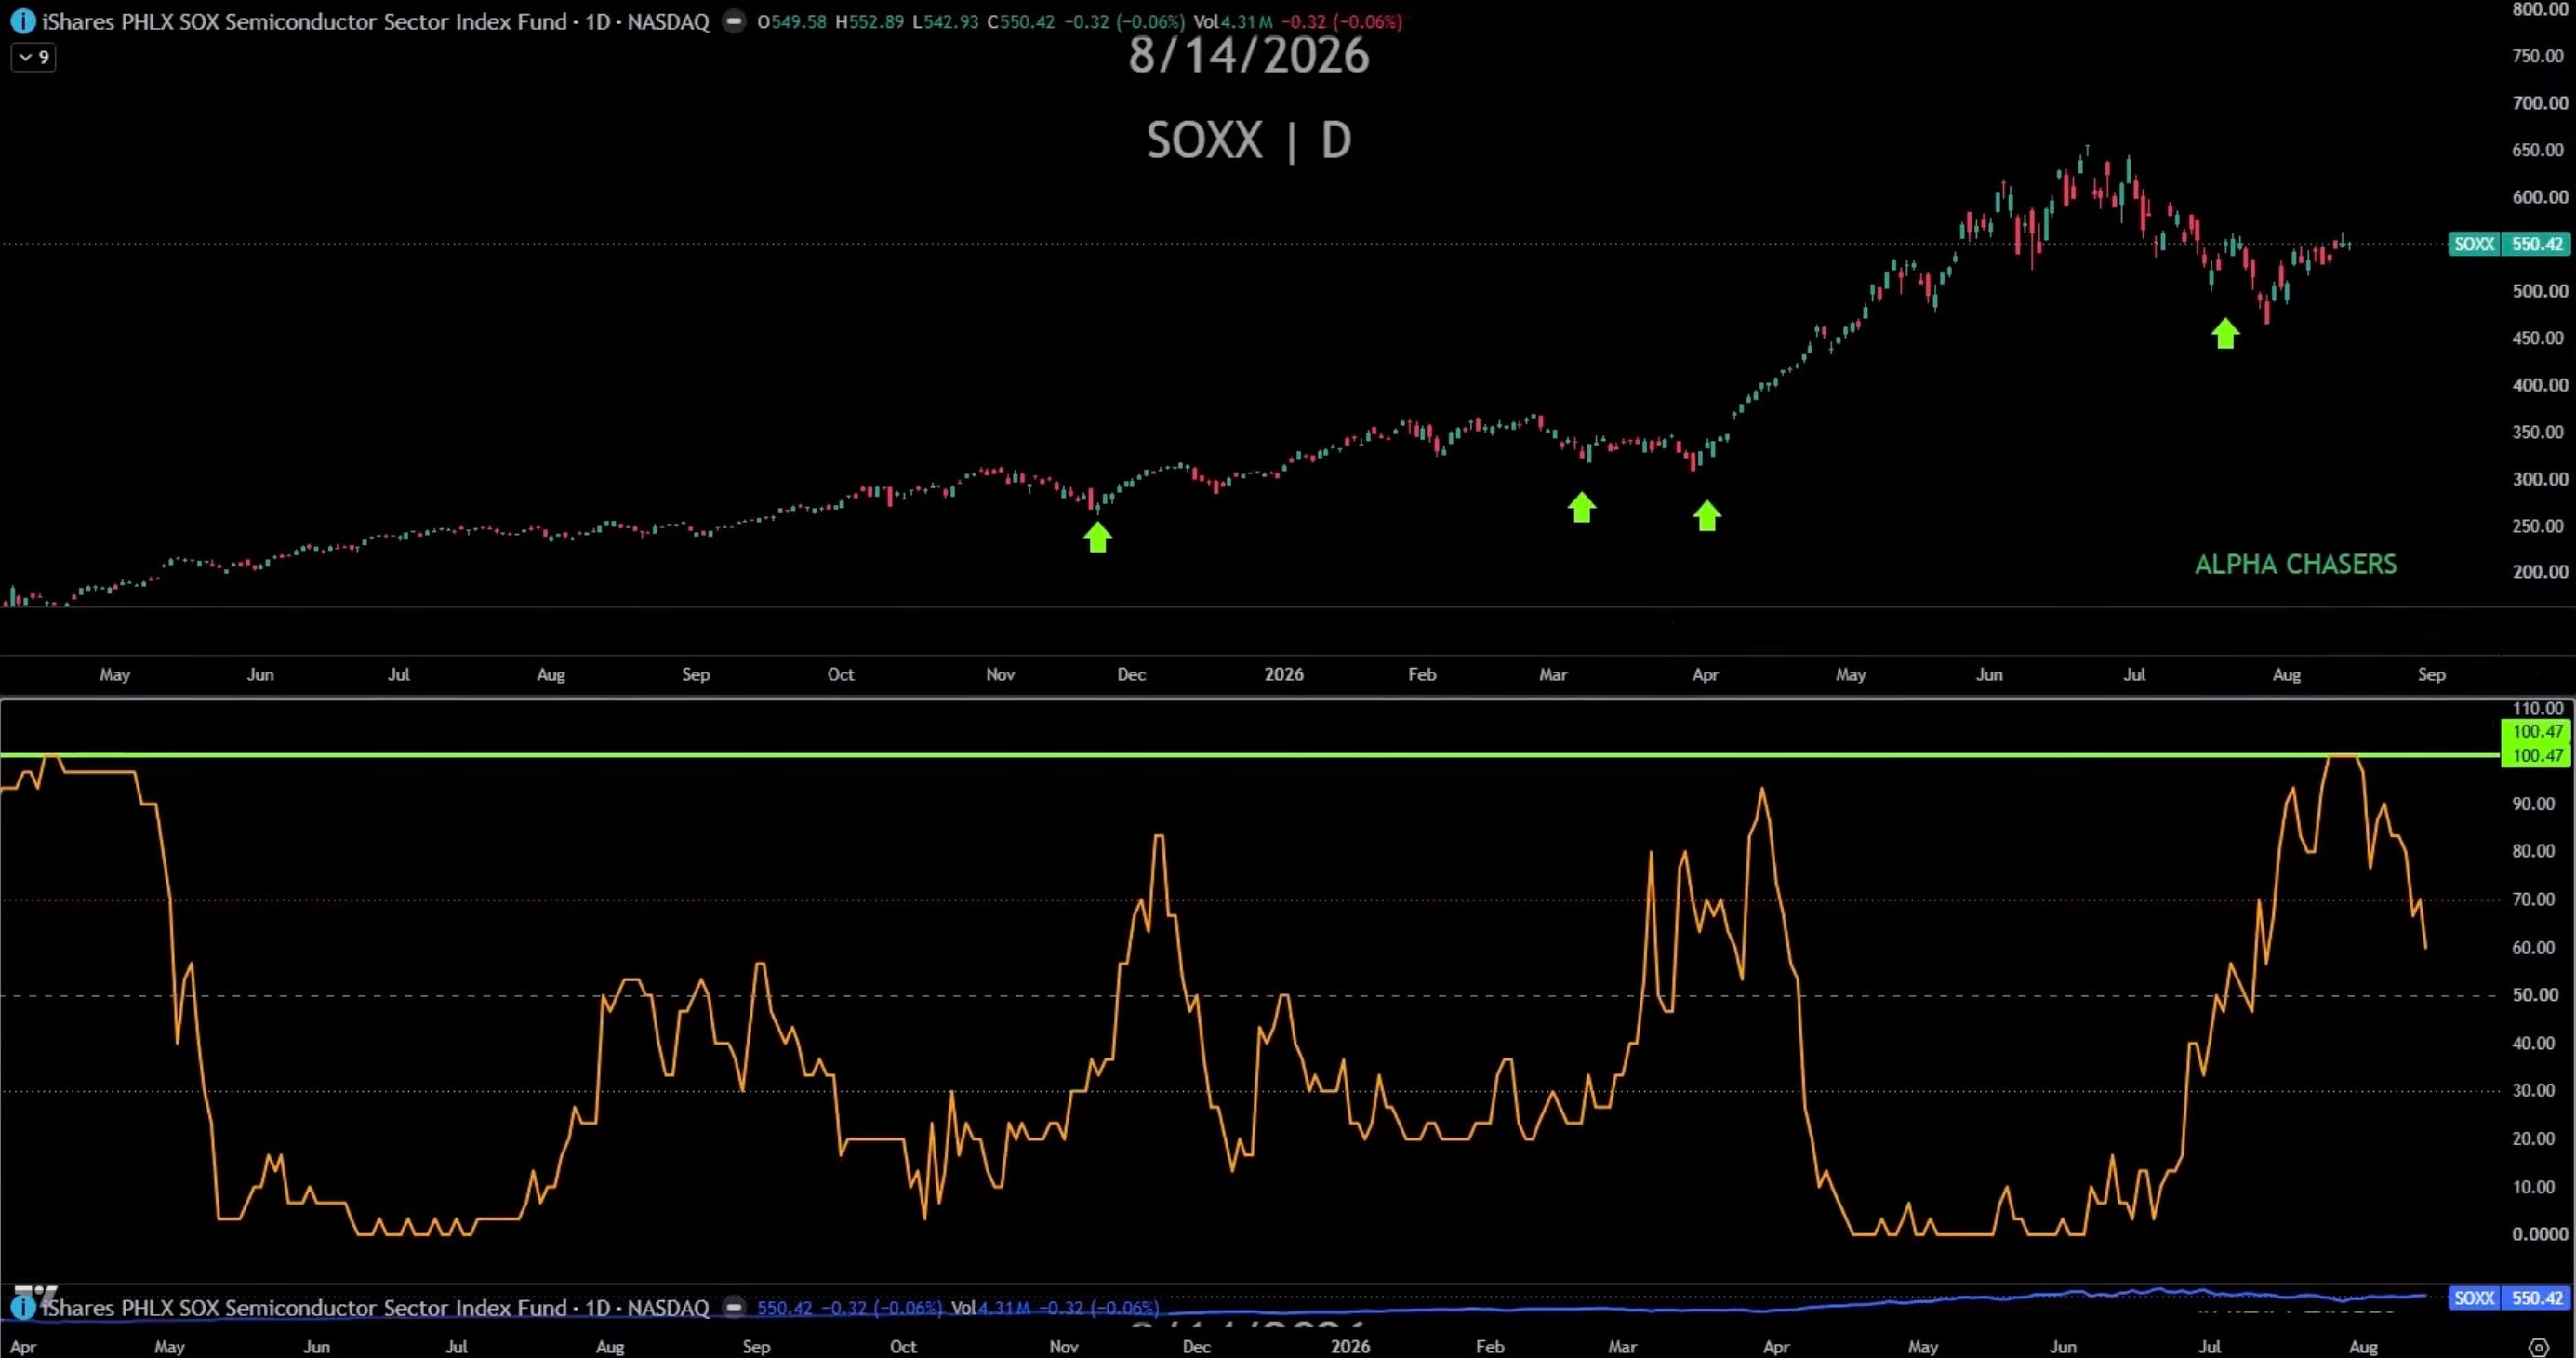Click the 800.00 price scale label
Screen dimensions: 2576x1358
(x=2540, y=9)
